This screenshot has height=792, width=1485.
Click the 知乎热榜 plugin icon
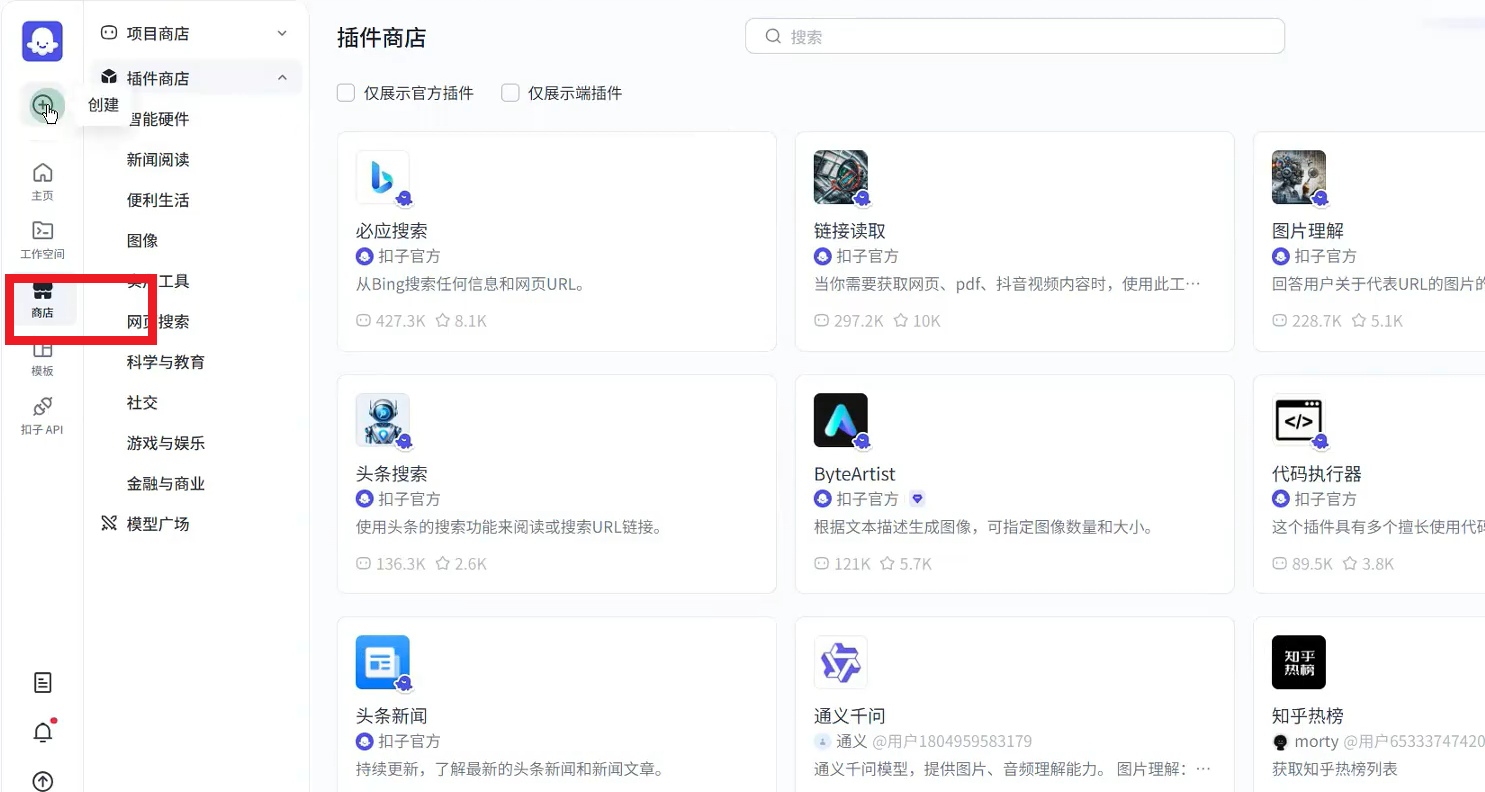1299,662
